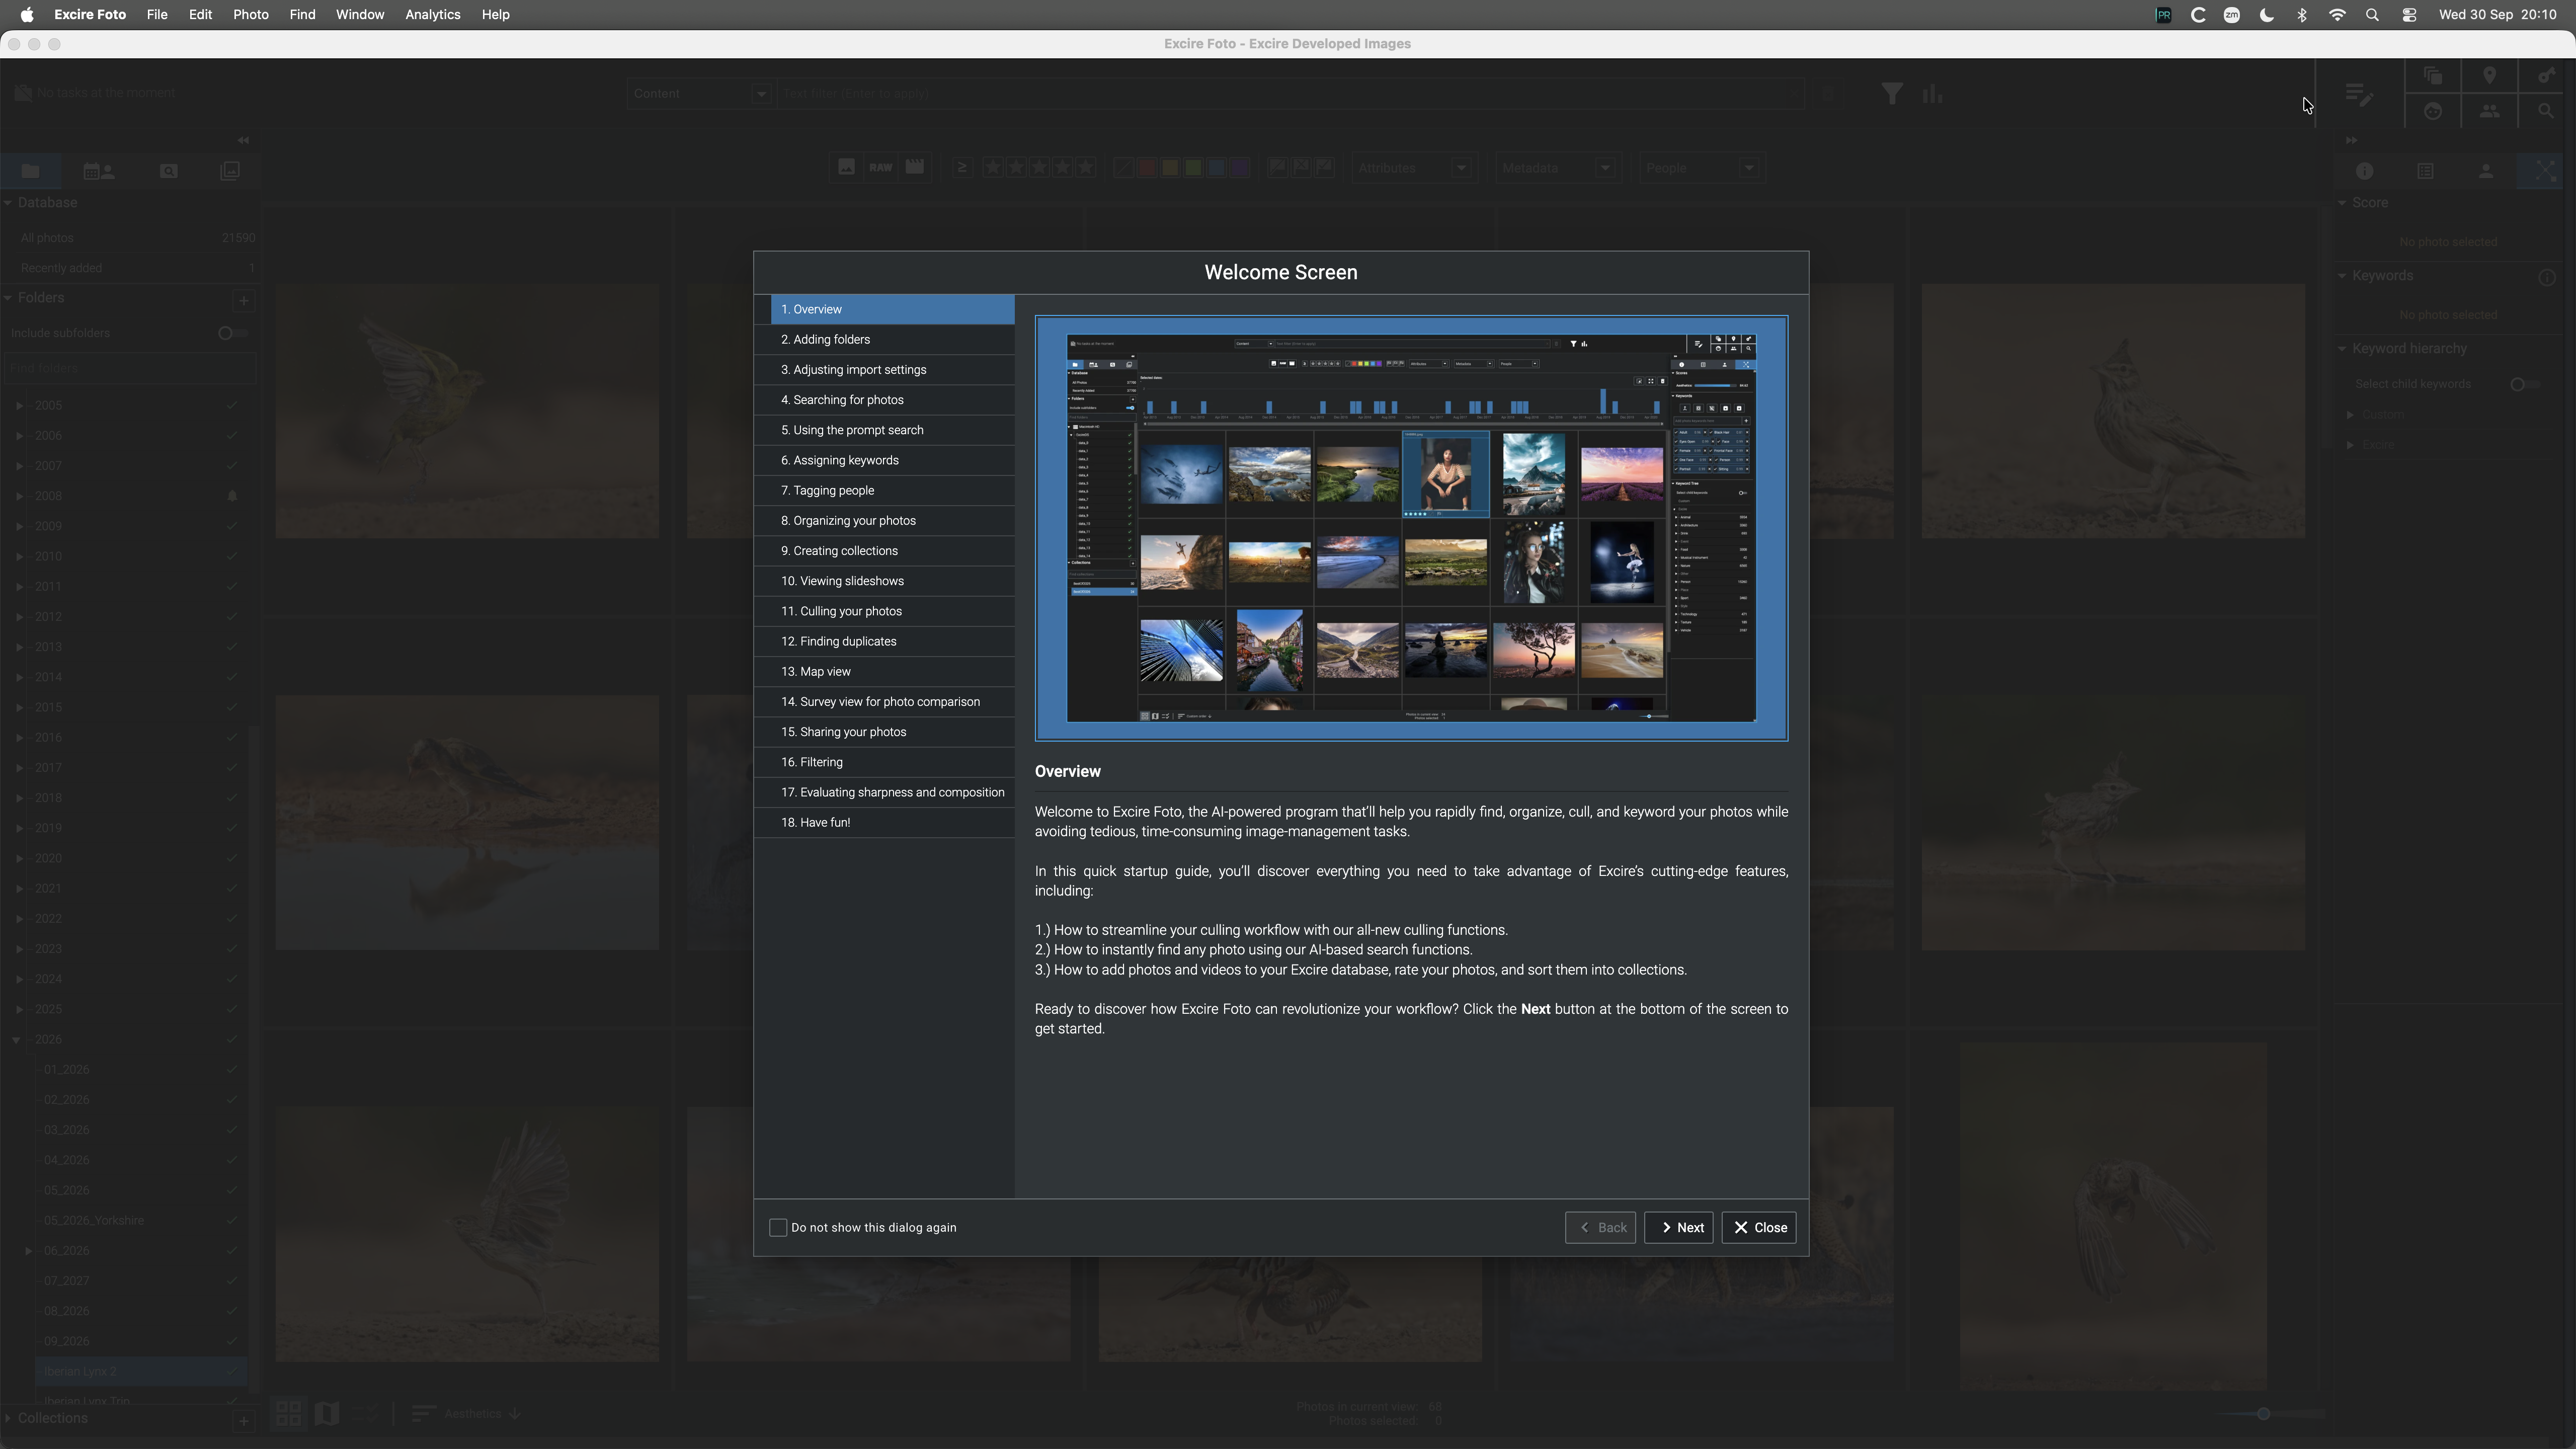Collapse the Database section
This screenshot has height=1449, width=2576.
coord(8,203)
